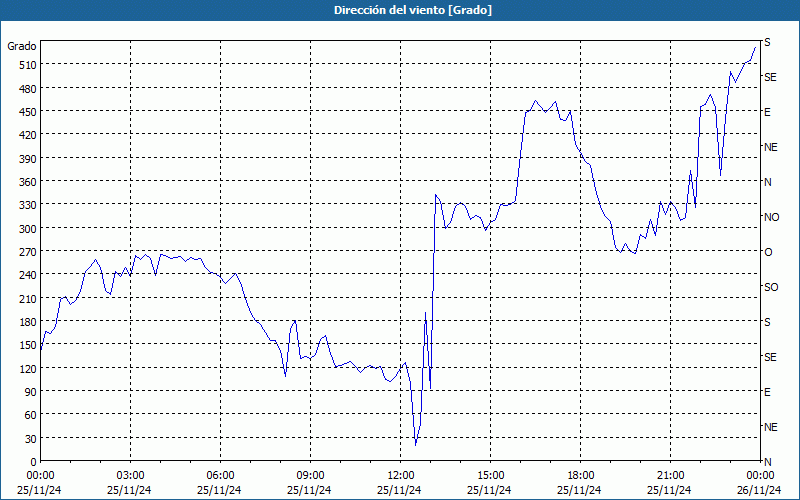Select the "Grado" axis unit label

[x=22, y=46]
